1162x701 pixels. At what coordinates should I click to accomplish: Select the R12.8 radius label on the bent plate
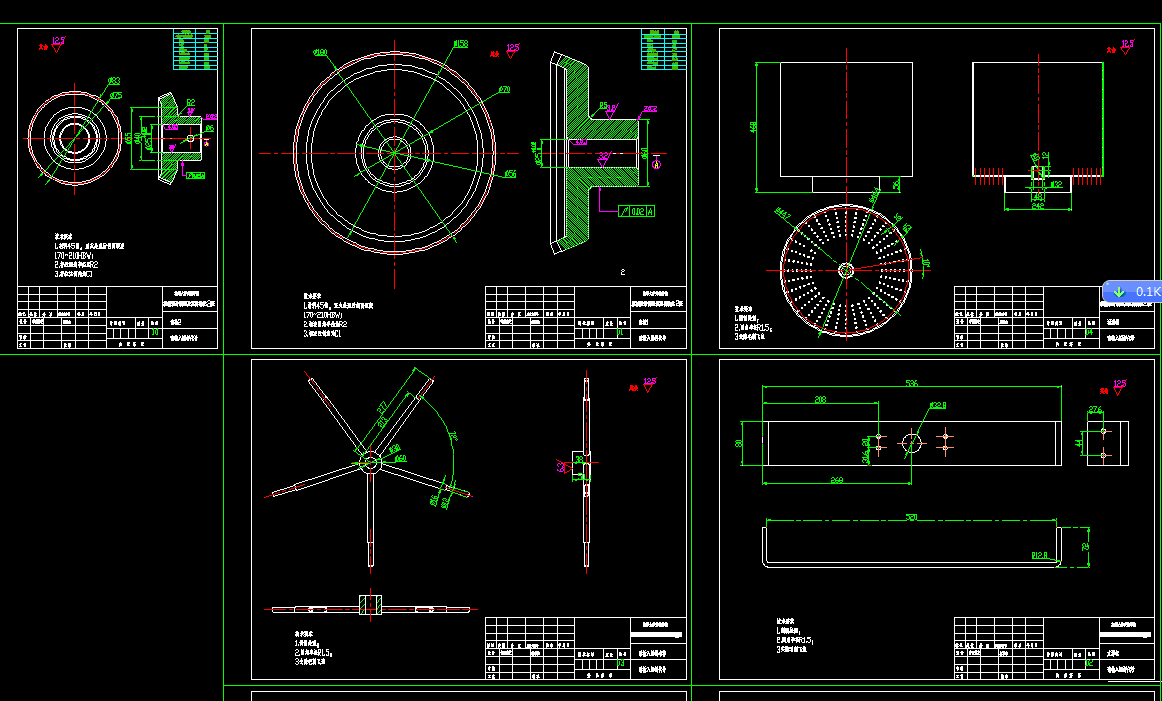point(1040,554)
